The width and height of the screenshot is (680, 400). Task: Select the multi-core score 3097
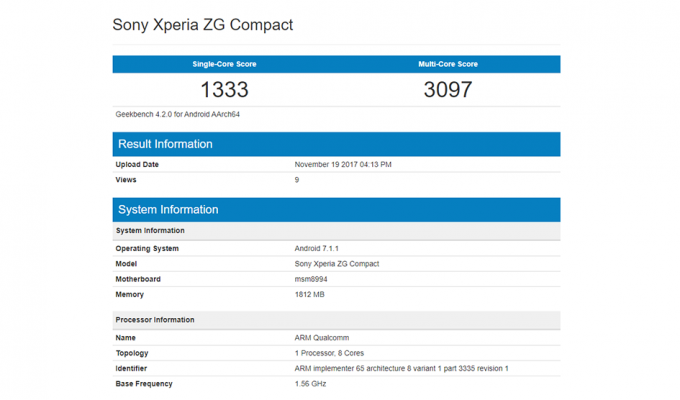click(448, 90)
